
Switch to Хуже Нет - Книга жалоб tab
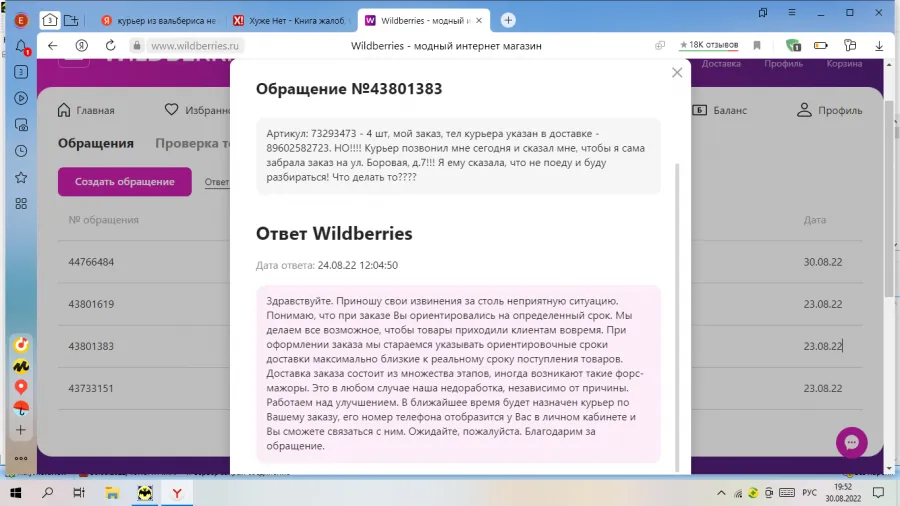point(292,20)
